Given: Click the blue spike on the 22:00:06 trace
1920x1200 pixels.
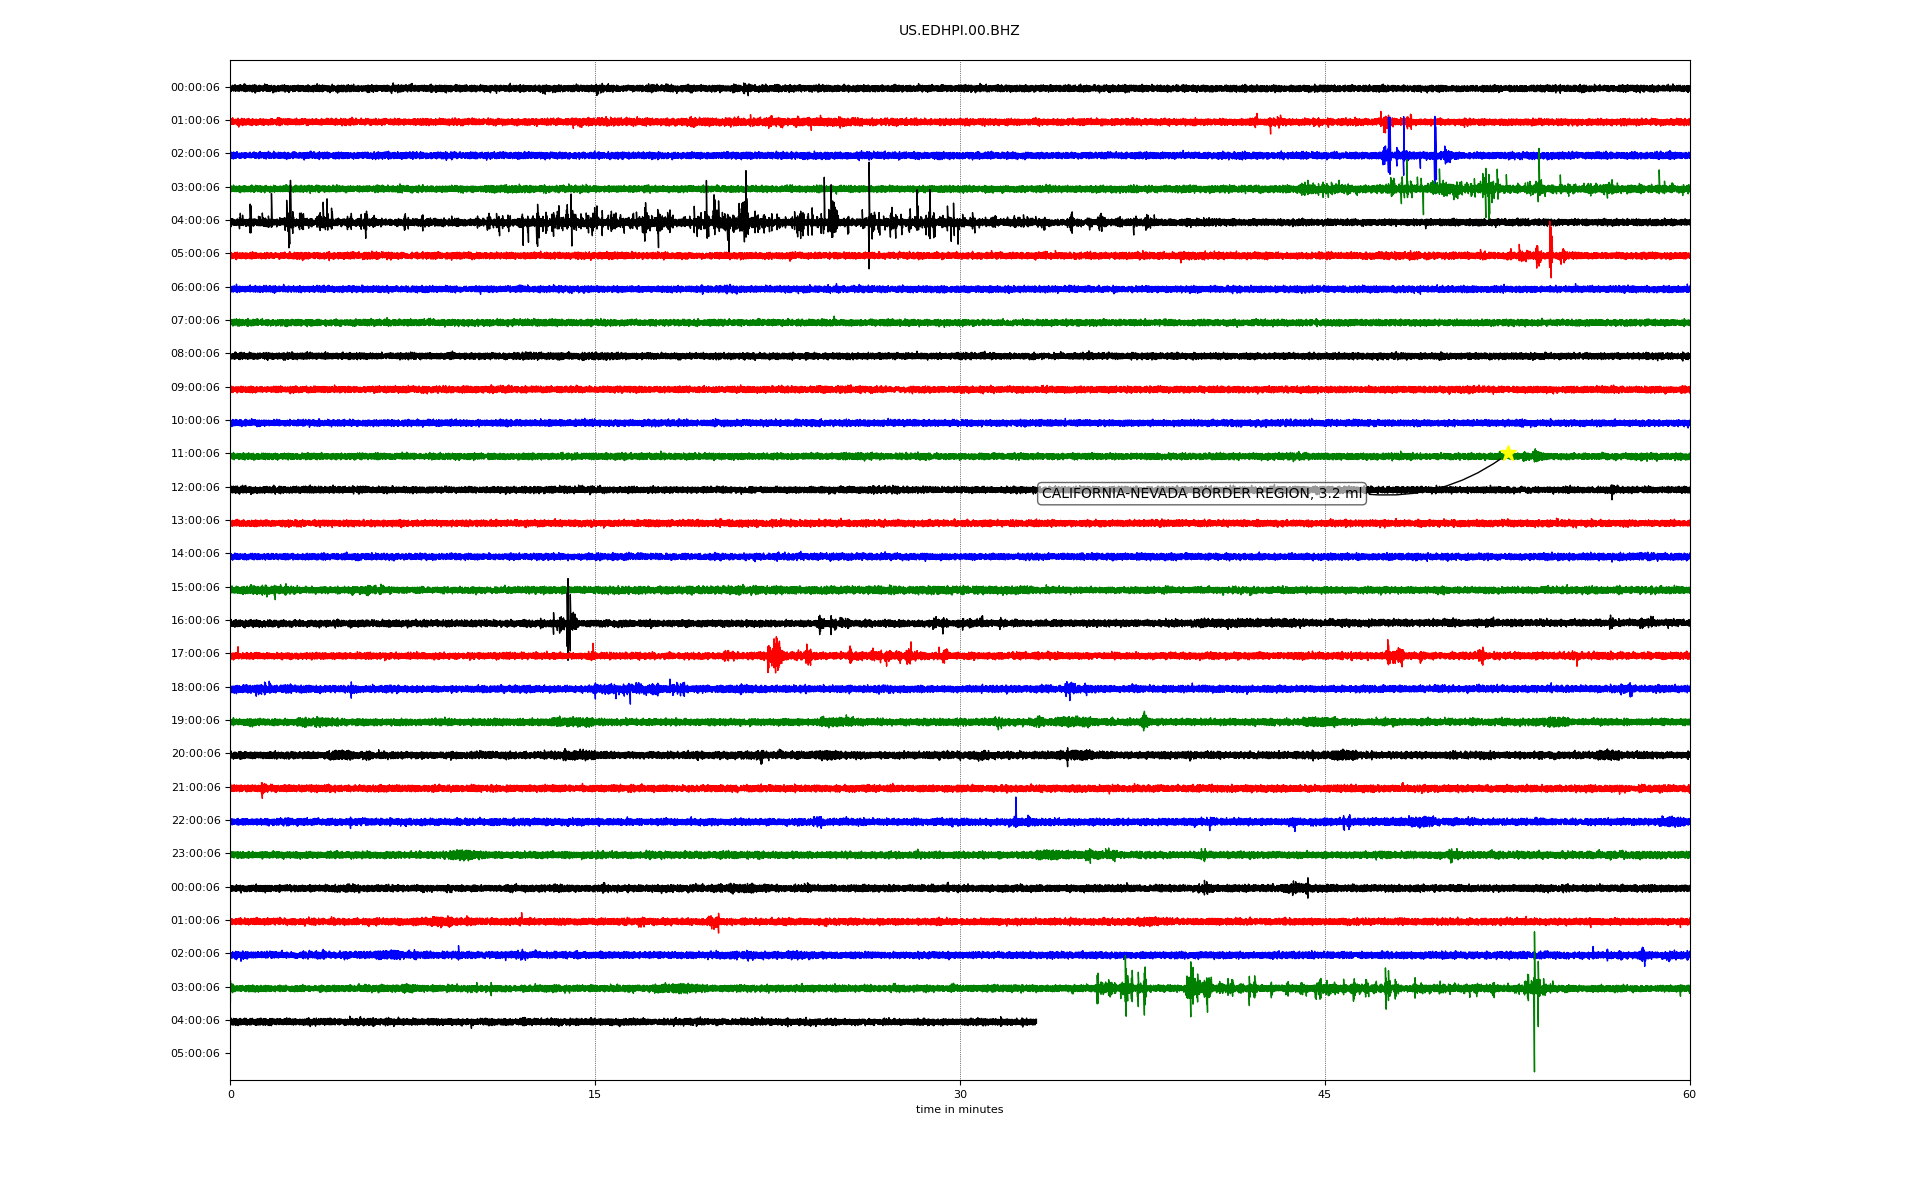Looking at the screenshot, I should [x=1016, y=808].
